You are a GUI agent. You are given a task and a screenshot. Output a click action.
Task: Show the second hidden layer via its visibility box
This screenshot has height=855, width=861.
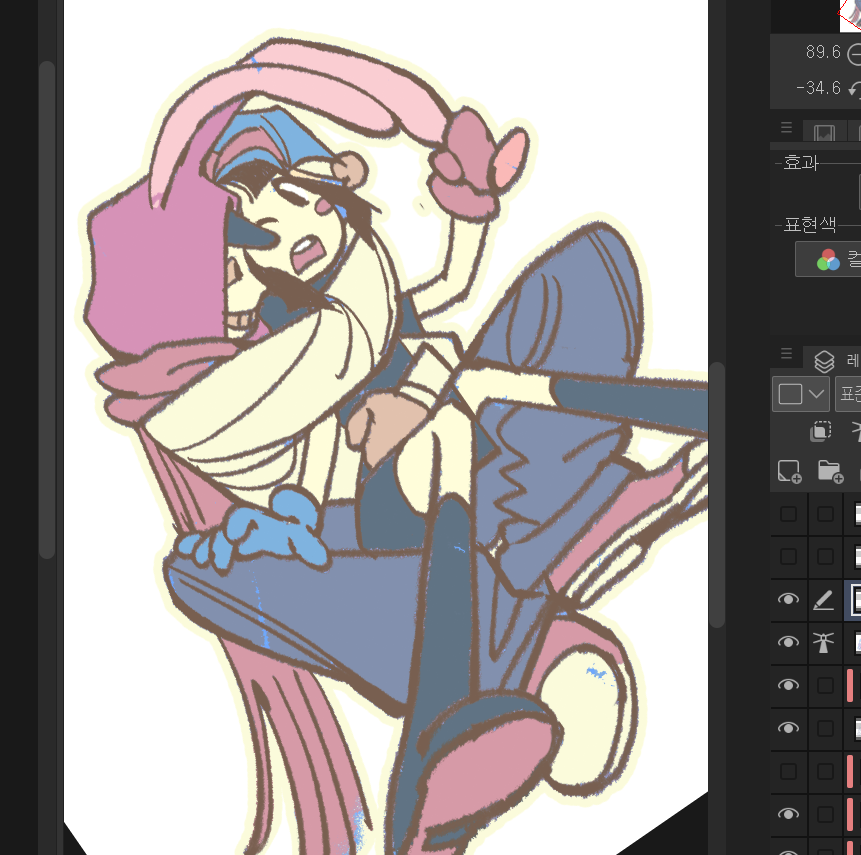click(x=789, y=556)
